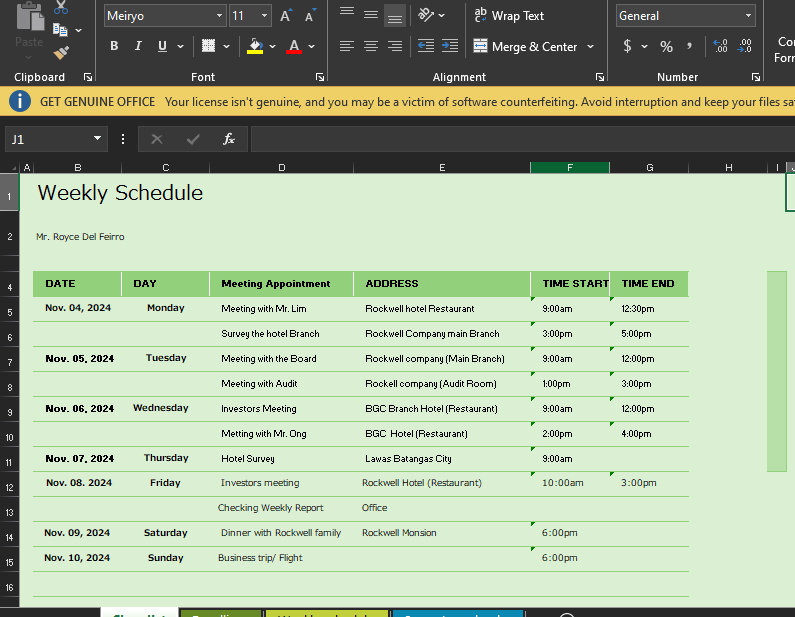Open Fill Color dropdown arrow
The width and height of the screenshot is (795, 617).
coord(273,47)
